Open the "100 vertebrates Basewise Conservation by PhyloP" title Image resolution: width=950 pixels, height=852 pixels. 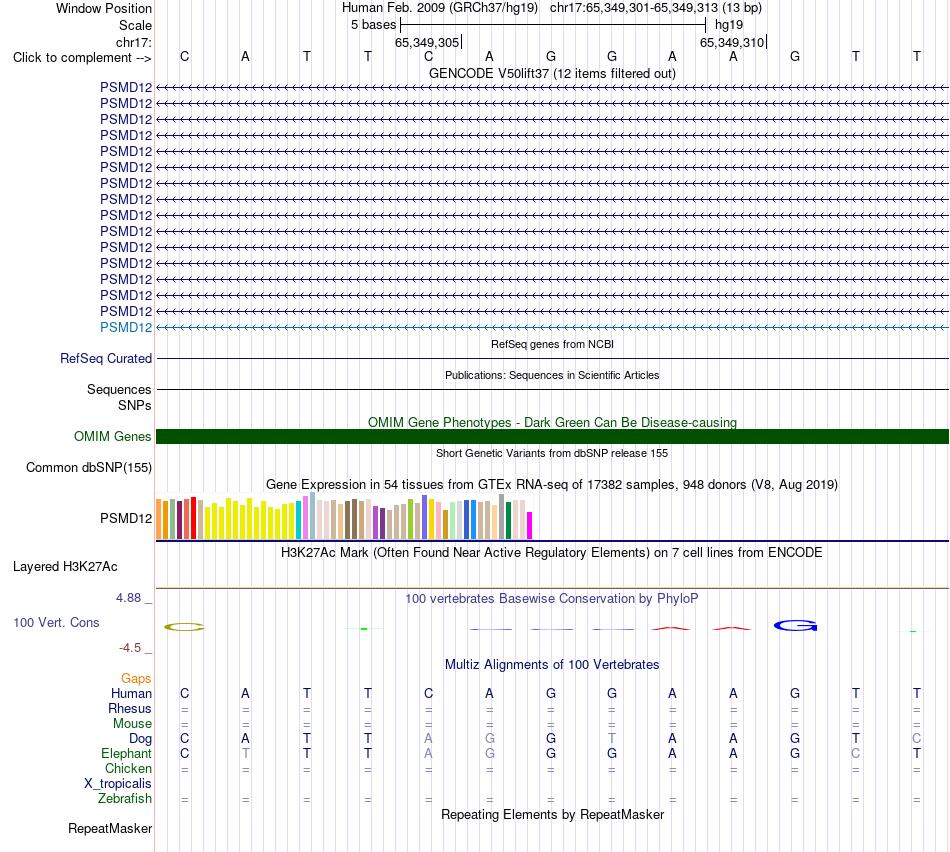pos(552,599)
